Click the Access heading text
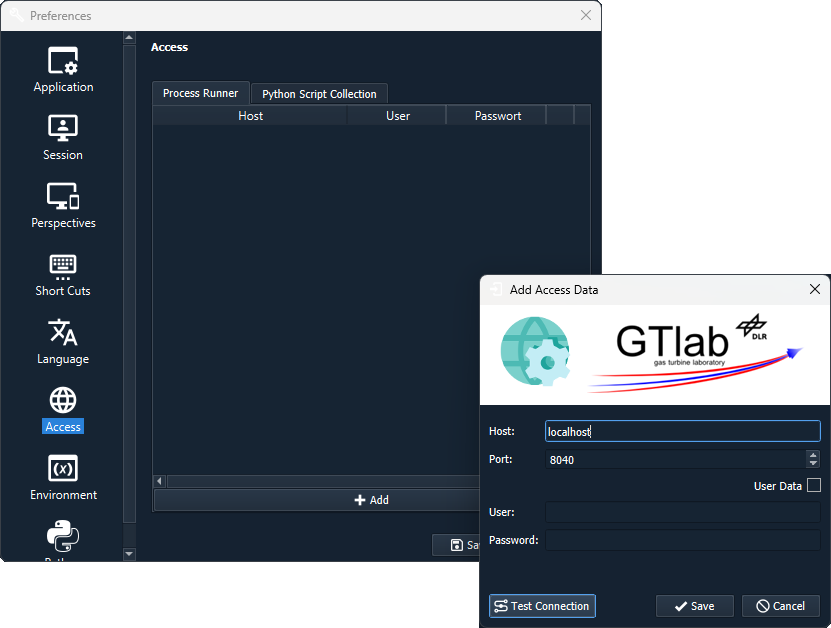Viewport: 831px width, 628px height. 169,47
